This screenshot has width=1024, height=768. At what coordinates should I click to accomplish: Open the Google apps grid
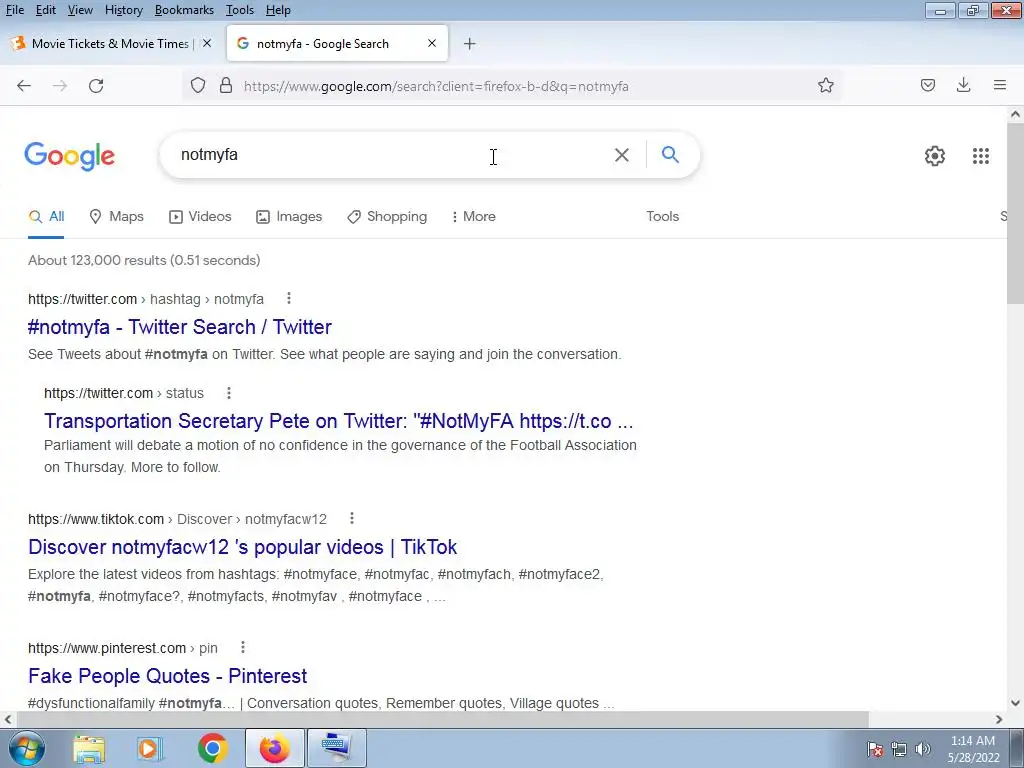tap(980, 156)
